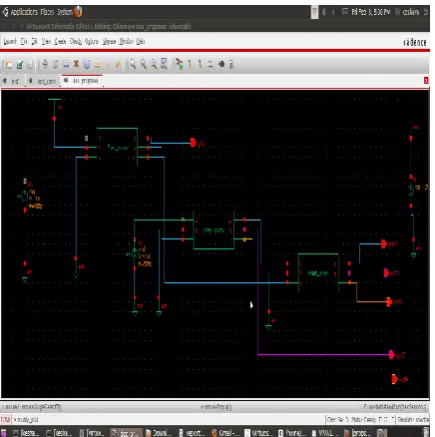Open the File menu
The height and width of the screenshot is (437, 435).
24,41
